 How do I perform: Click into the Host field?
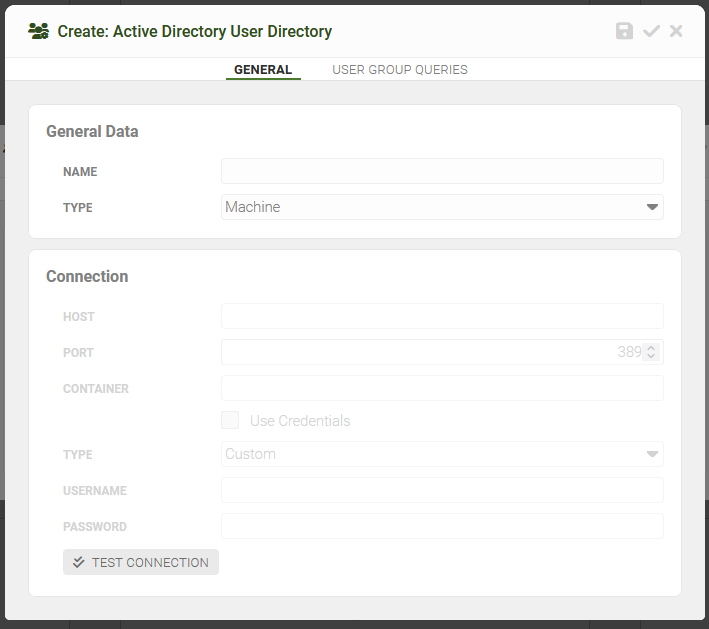click(x=442, y=316)
